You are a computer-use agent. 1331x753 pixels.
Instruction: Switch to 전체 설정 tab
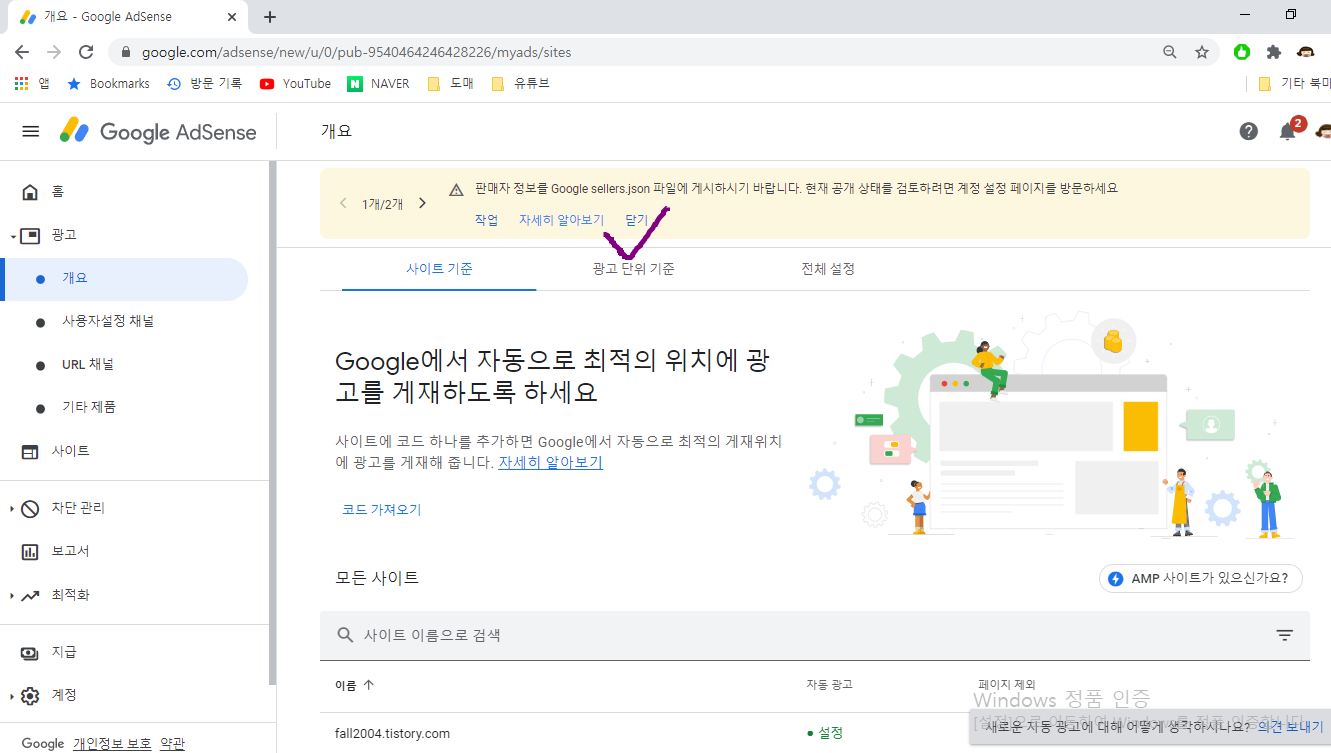[828, 269]
